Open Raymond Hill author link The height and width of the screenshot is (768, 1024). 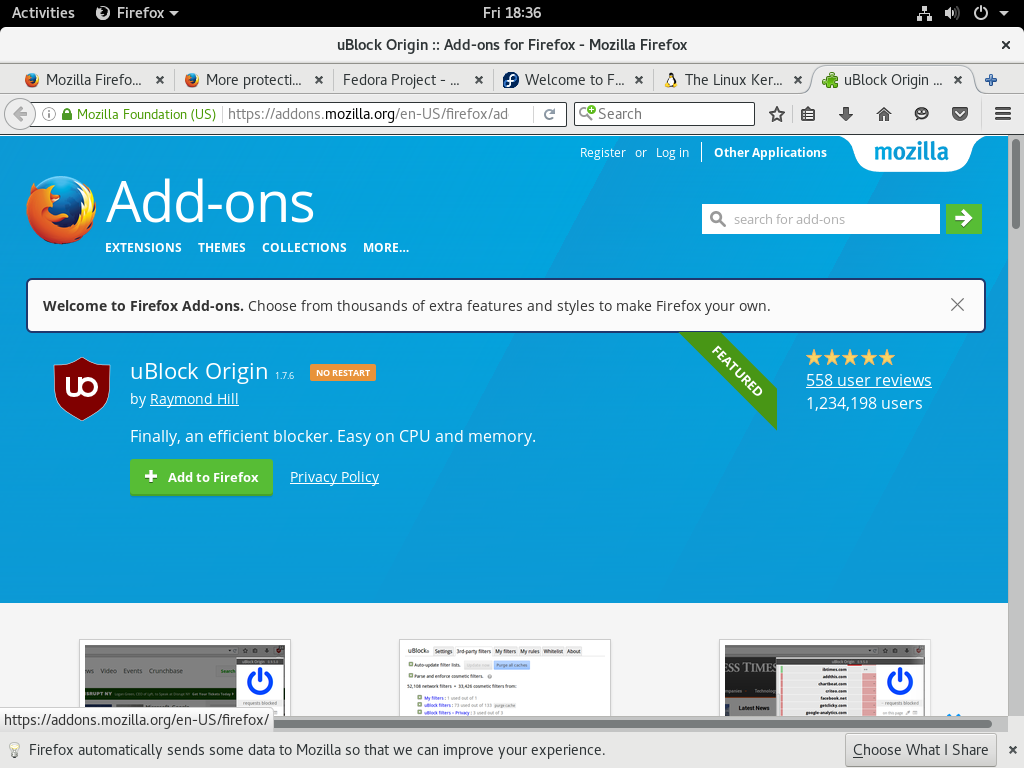coord(194,399)
